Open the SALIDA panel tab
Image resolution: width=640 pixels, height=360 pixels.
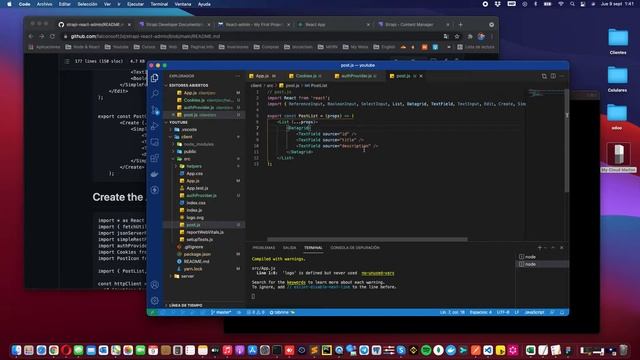click(x=289, y=248)
